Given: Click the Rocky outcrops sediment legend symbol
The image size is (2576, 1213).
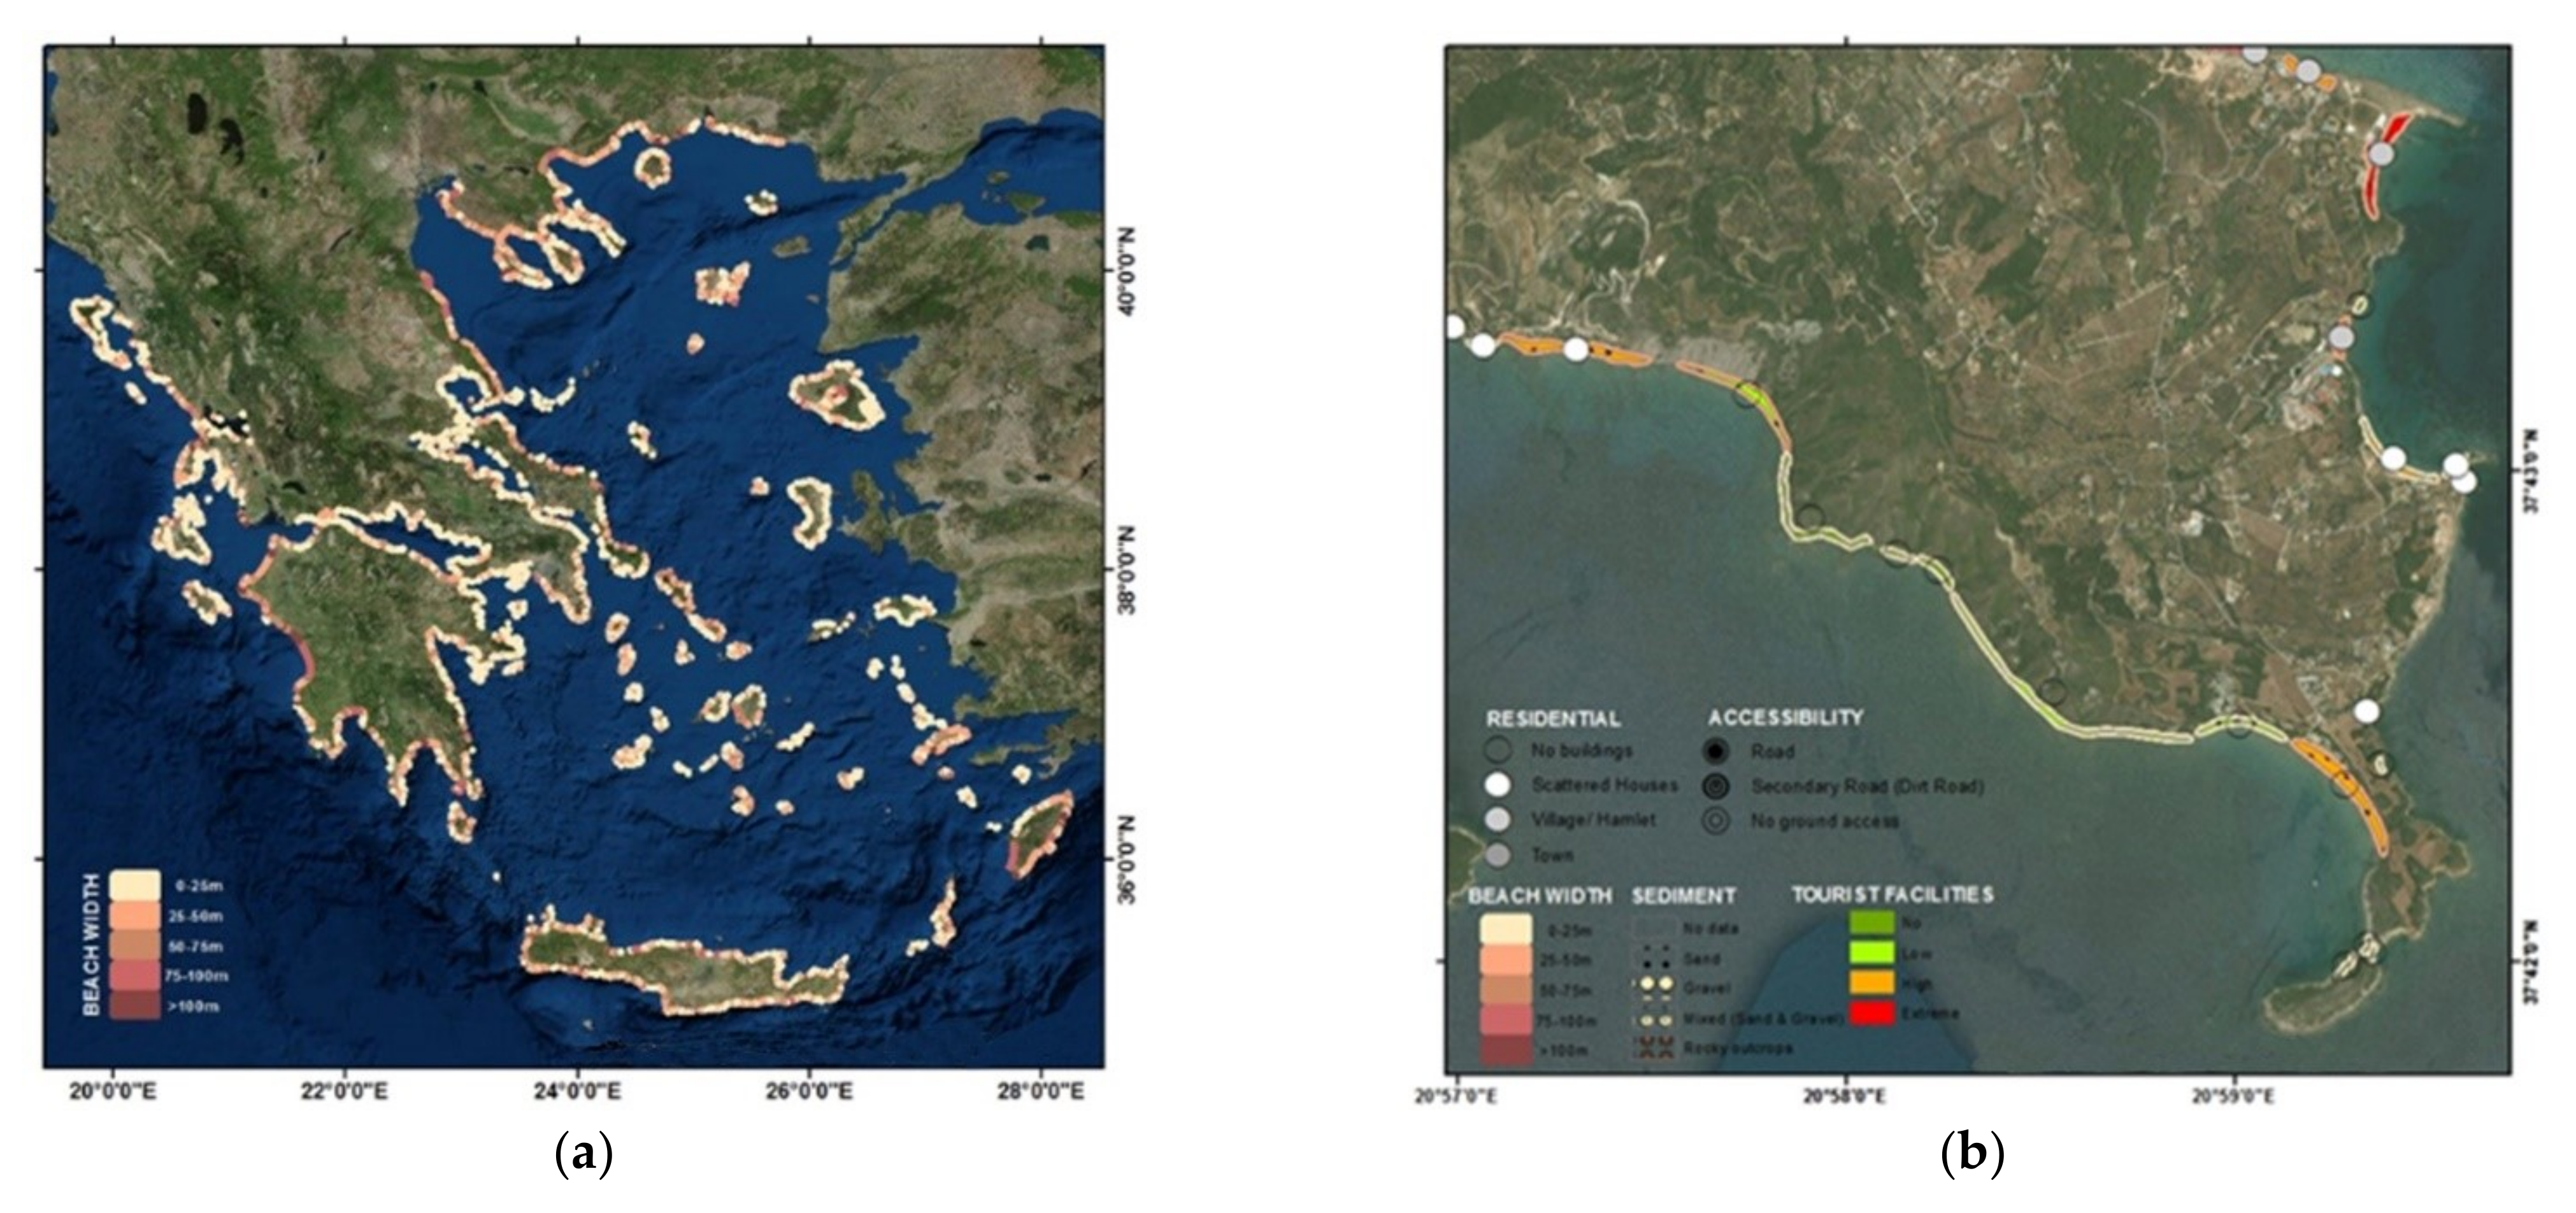Looking at the screenshot, I should tap(1655, 1048).
